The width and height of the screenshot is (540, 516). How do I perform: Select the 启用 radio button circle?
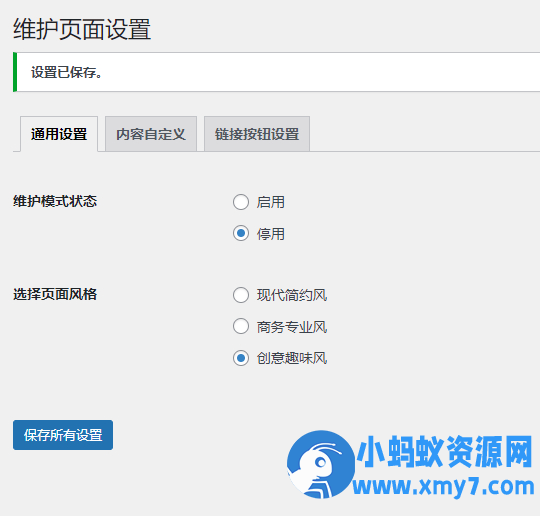point(241,202)
